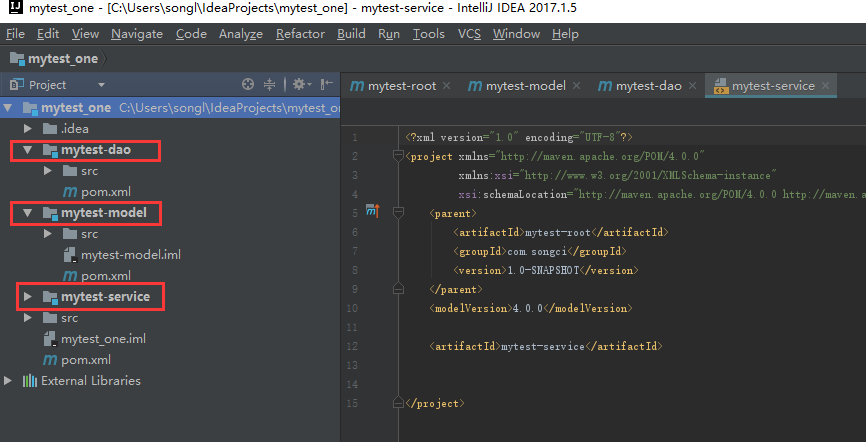Expand External Libraries node
866x442 pixels.
tap(7, 381)
